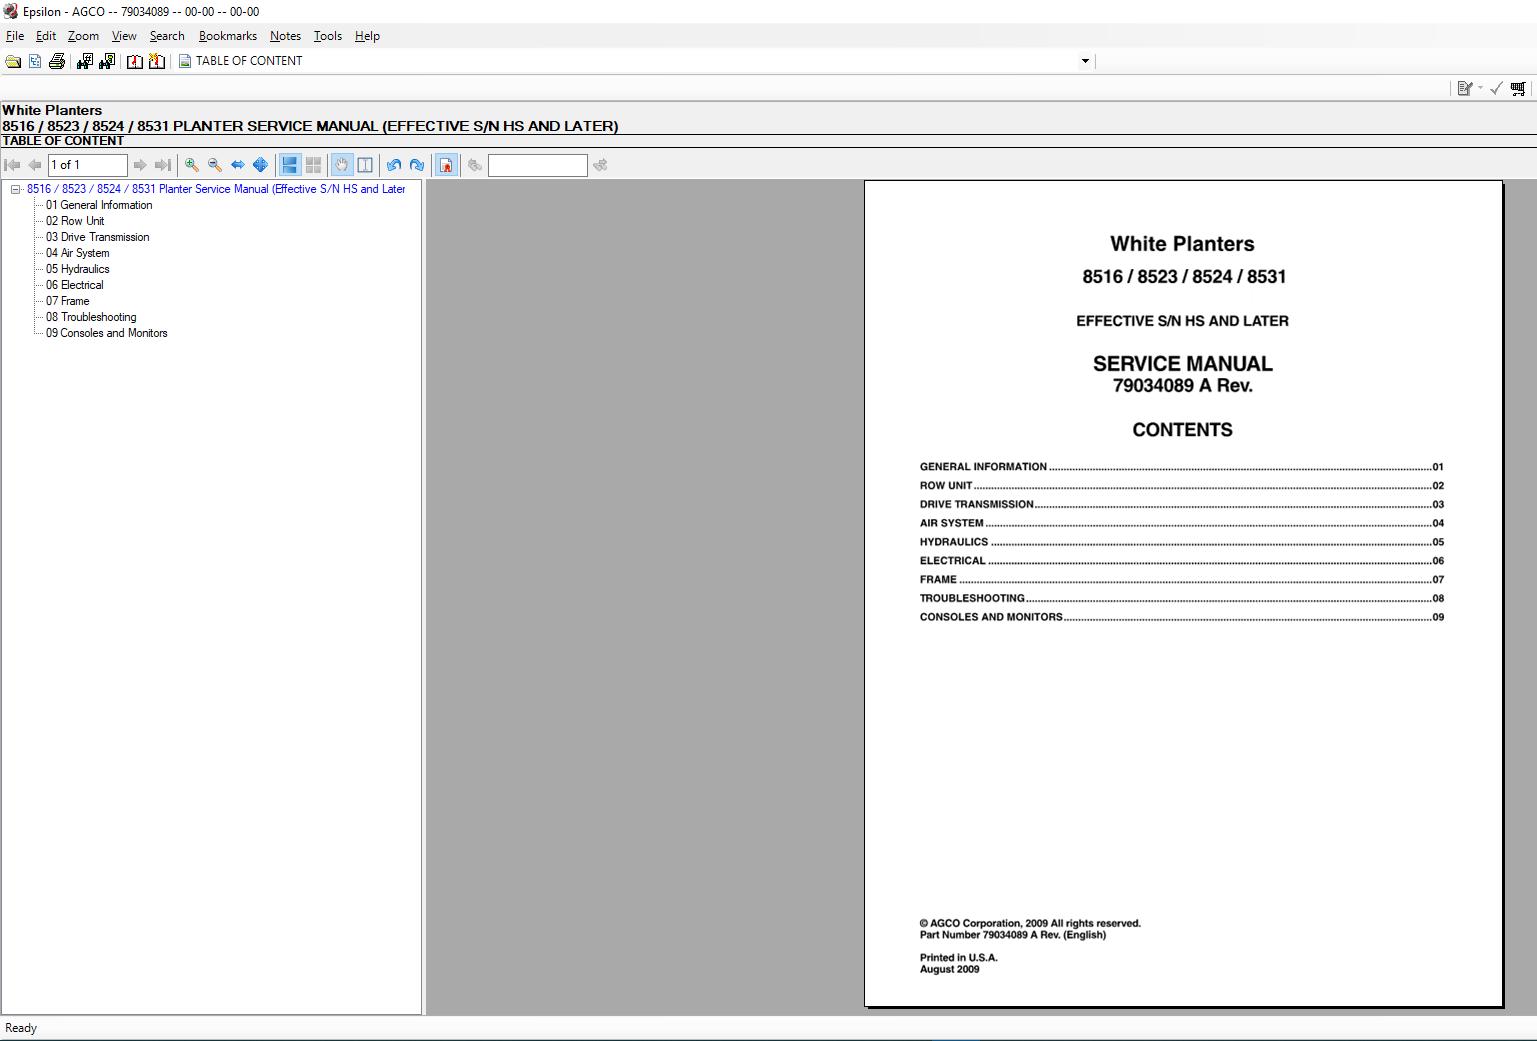Open the Bookmarks menu

point(228,36)
